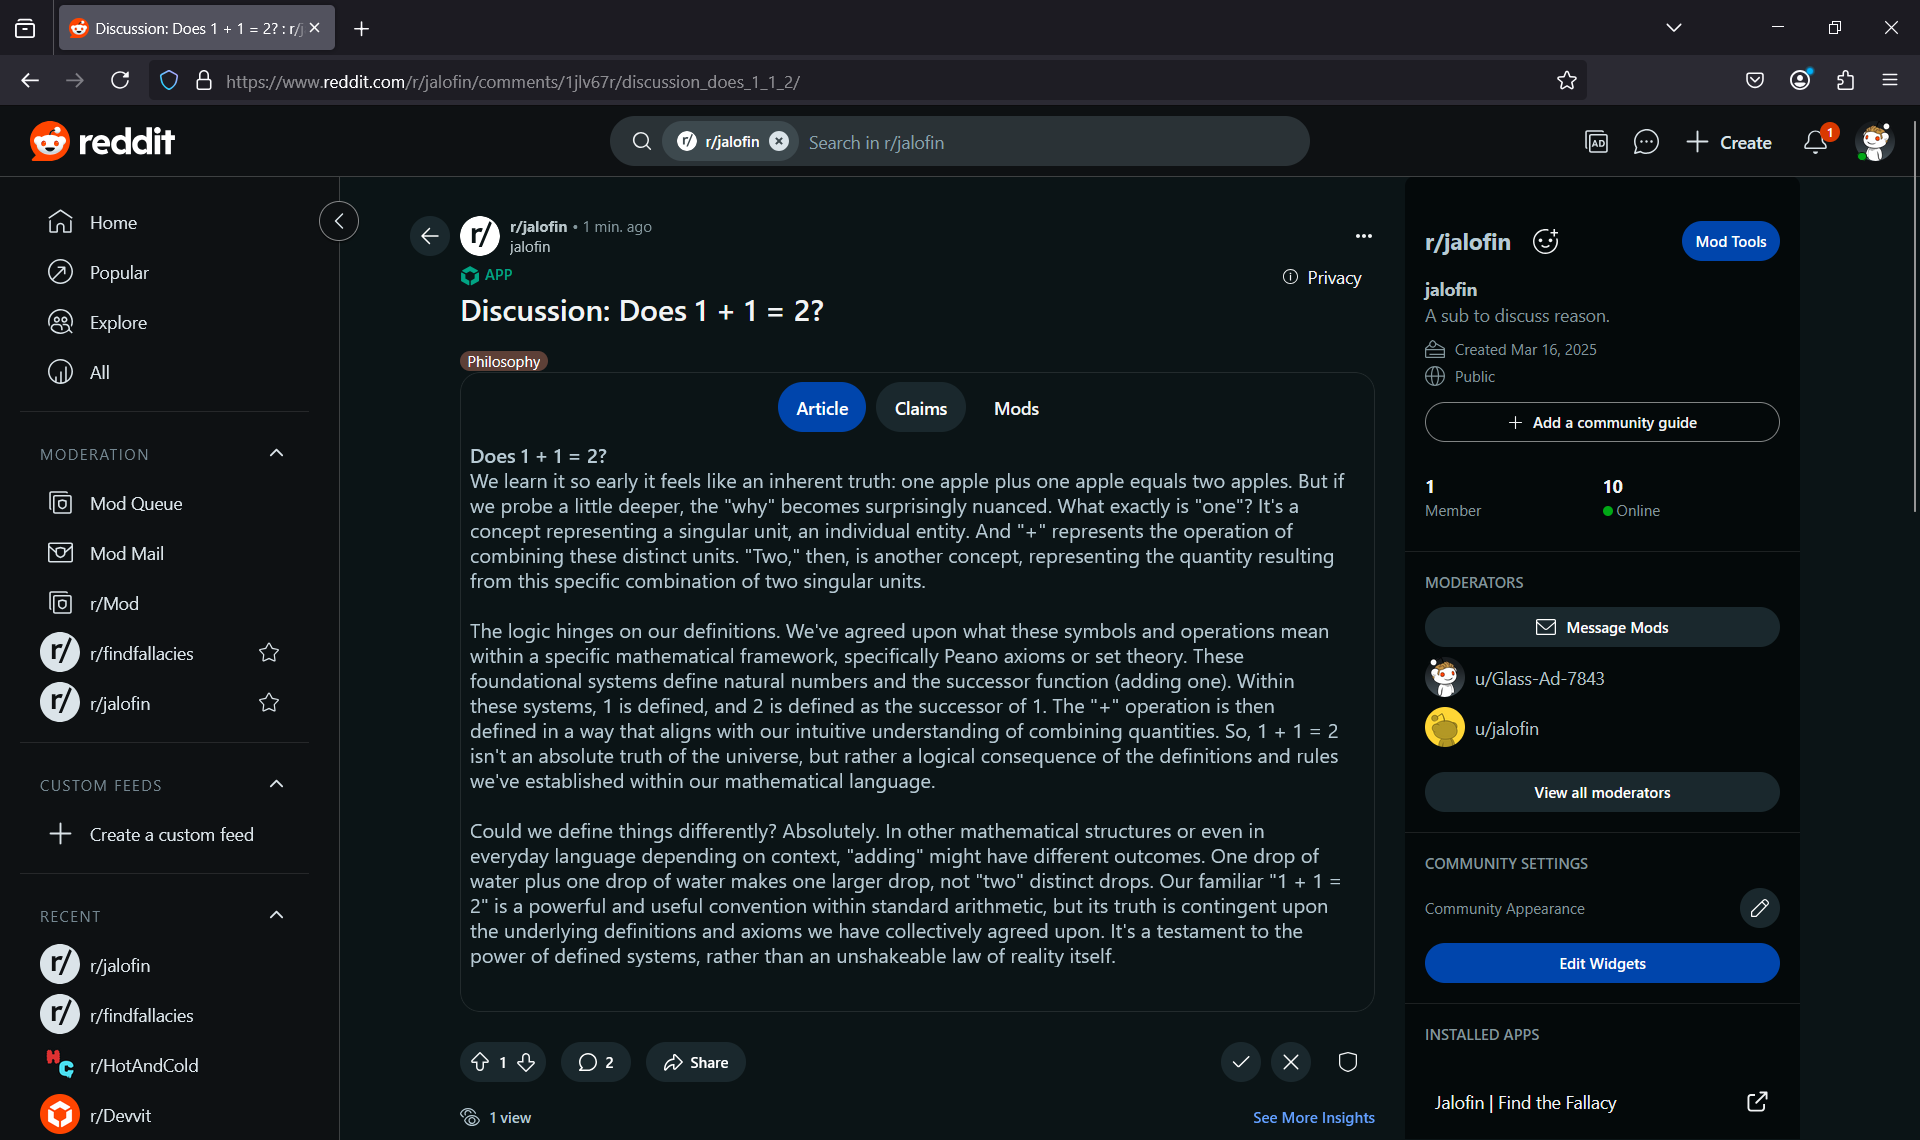Collapse the Moderation section
Screen dimensions: 1920x1140
[277, 454]
